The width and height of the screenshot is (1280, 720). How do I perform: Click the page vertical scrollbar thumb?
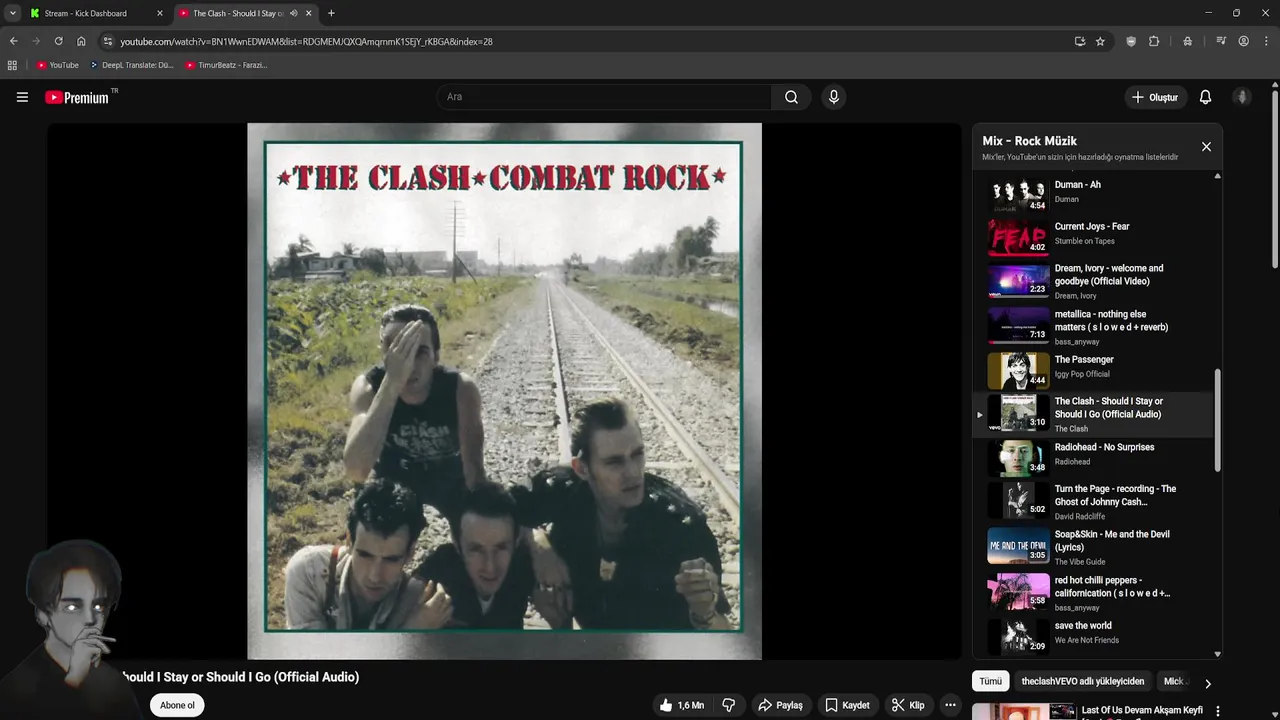coord(1275,178)
